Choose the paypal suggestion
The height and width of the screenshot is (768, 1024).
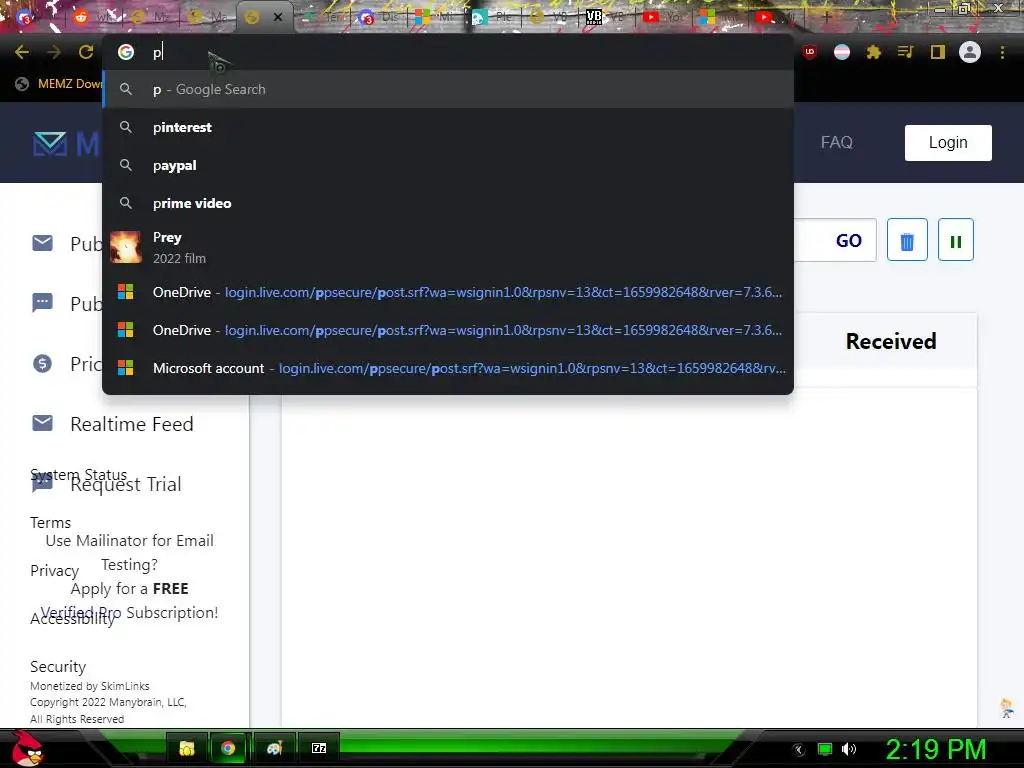(448, 165)
